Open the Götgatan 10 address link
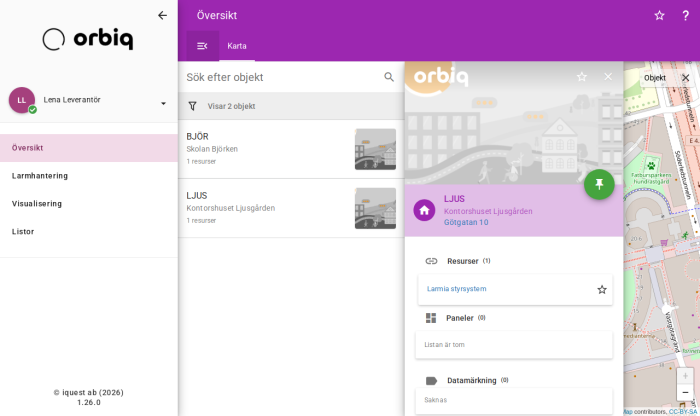This screenshot has height=416, width=700. [466, 222]
